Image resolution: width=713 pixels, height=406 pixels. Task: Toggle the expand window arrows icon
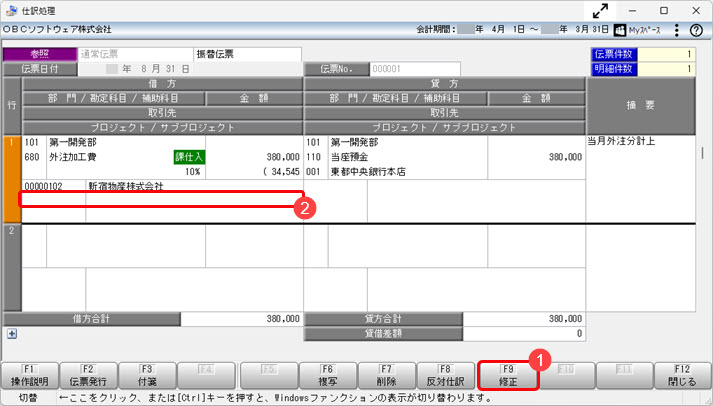tap(600, 10)
